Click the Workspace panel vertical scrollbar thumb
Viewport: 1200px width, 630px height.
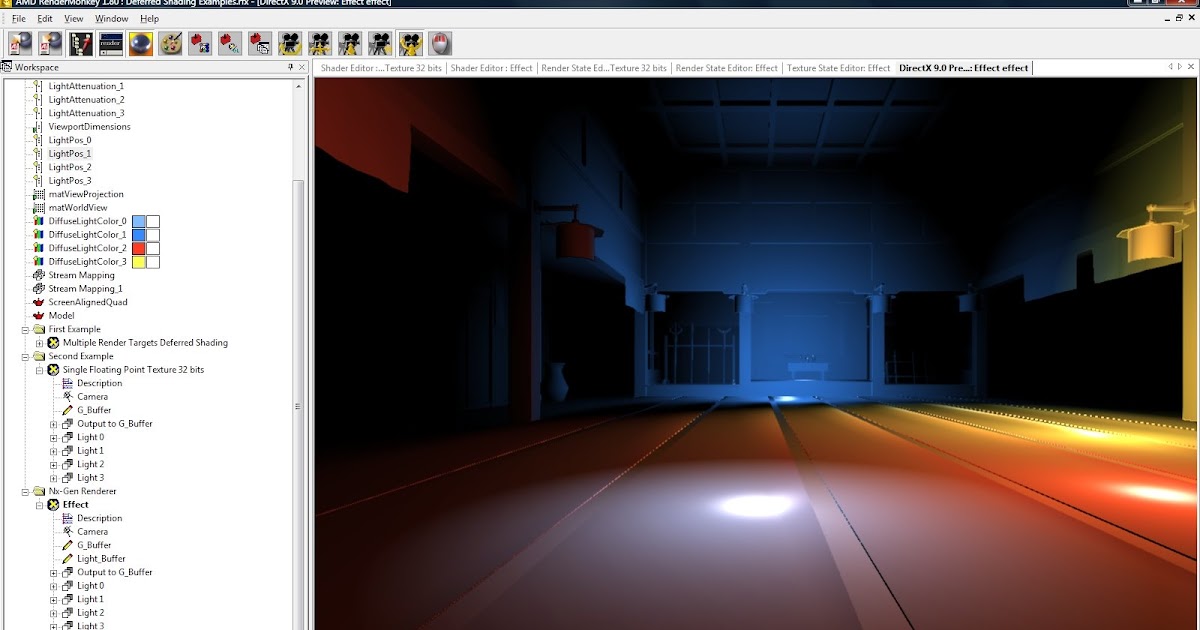297,405
